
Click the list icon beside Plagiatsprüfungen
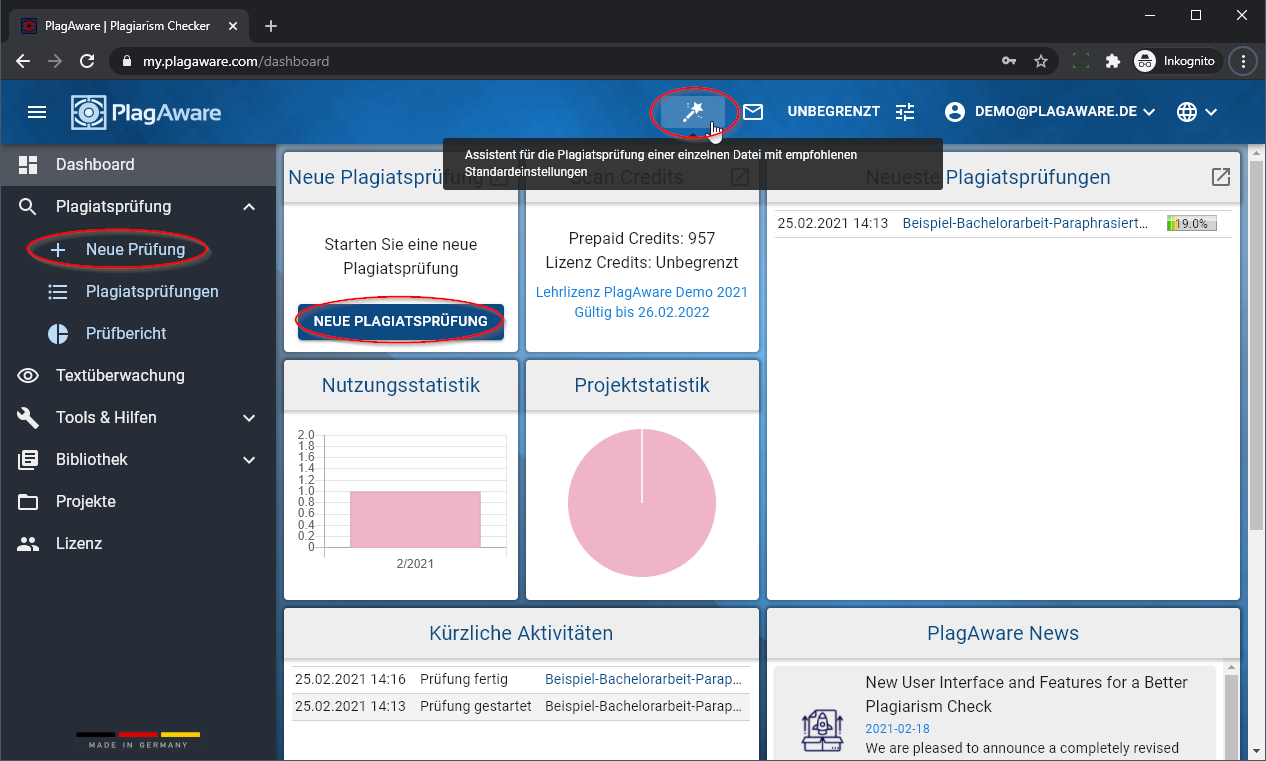click(58, 291)
